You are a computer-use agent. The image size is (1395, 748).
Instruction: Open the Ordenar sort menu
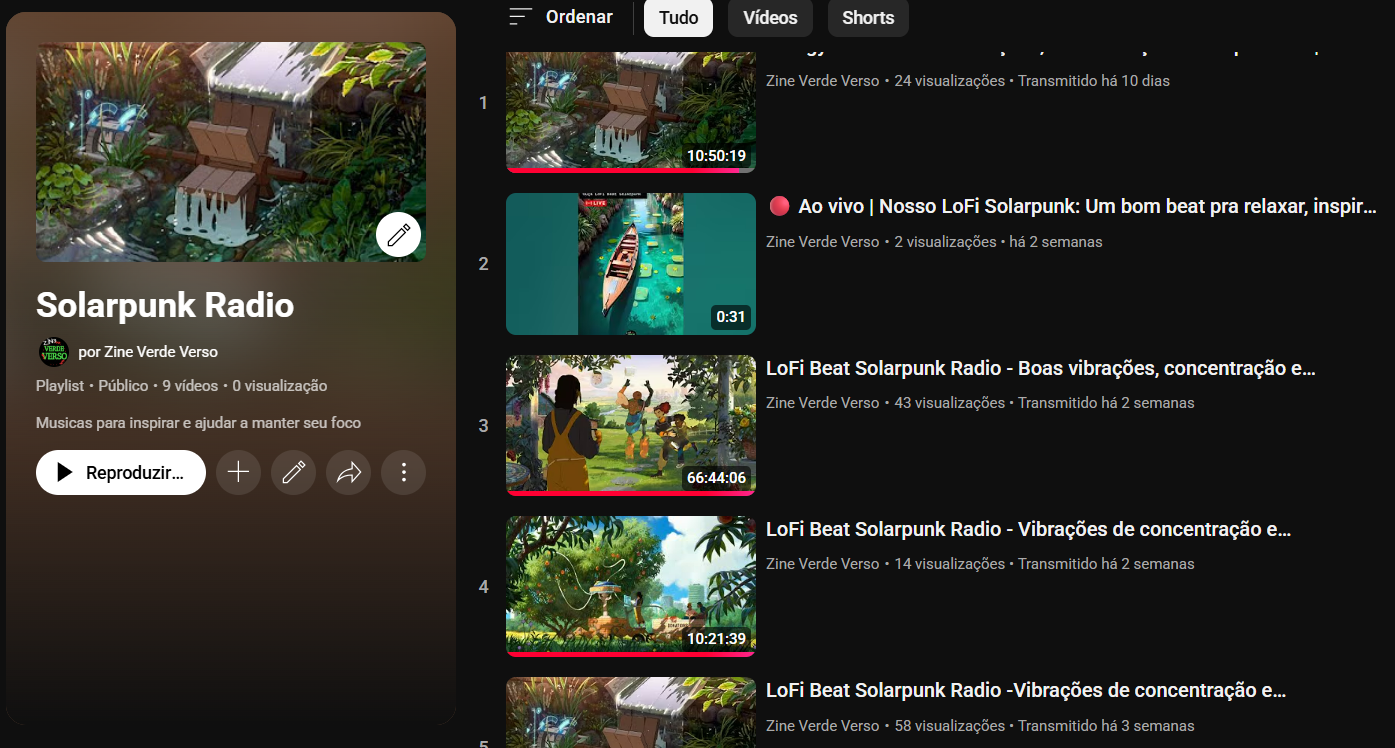(x=560, y=17)
